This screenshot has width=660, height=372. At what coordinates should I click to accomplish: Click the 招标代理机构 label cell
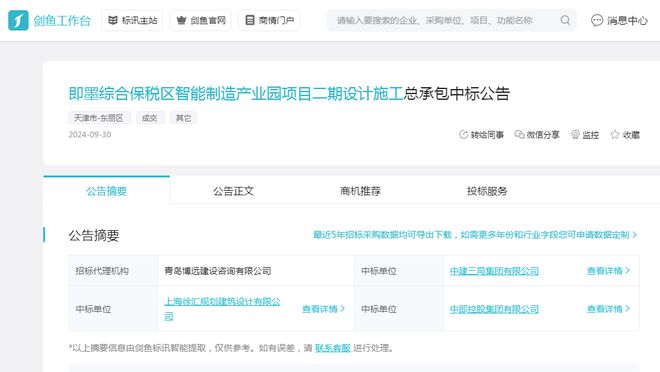point(113,271)
